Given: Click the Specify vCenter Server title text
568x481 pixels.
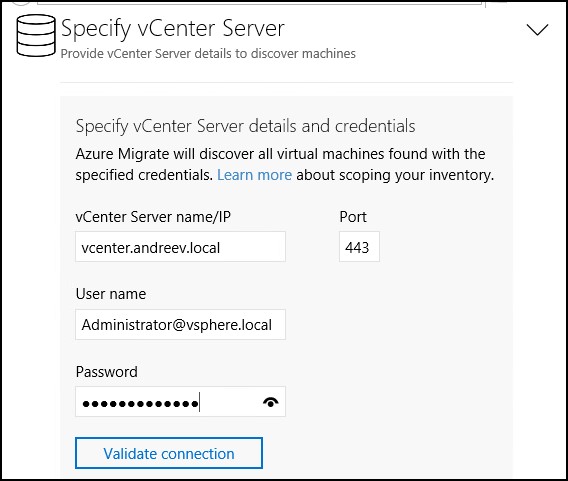Looking at the screenshot, I should click(x=172, y=28).
